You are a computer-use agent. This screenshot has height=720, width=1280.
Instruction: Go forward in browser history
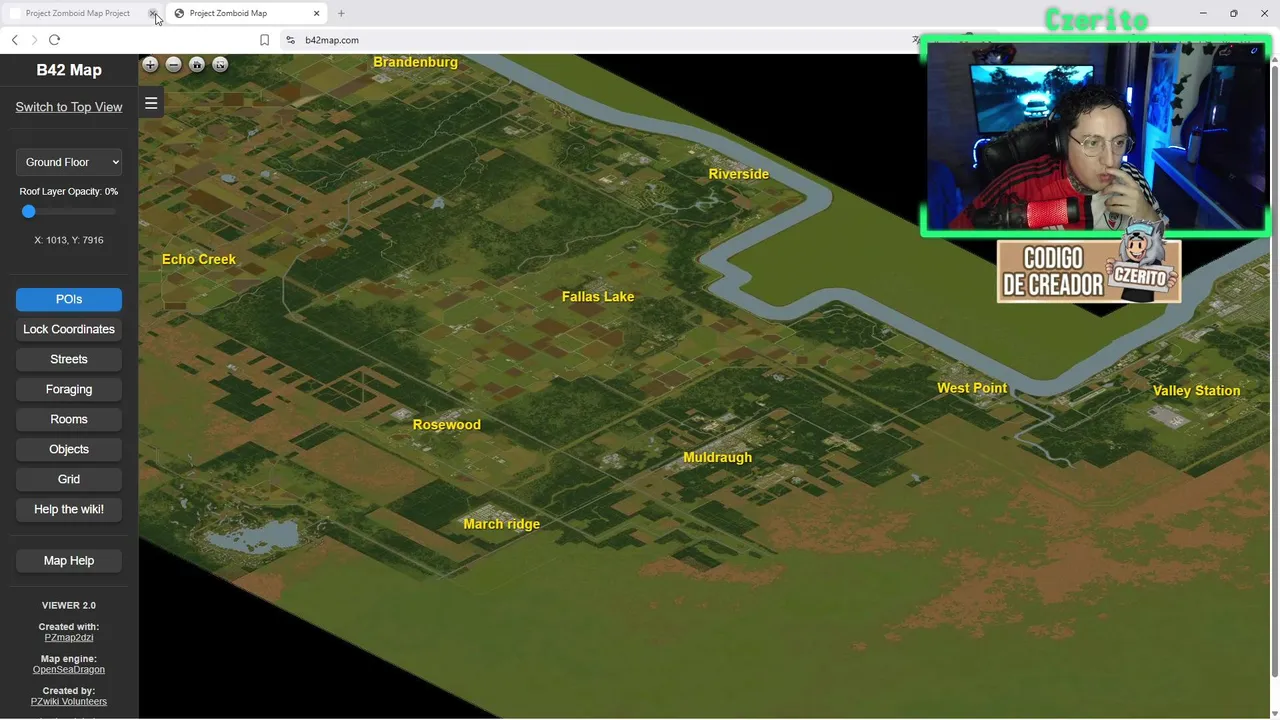(x=34, y=40)
